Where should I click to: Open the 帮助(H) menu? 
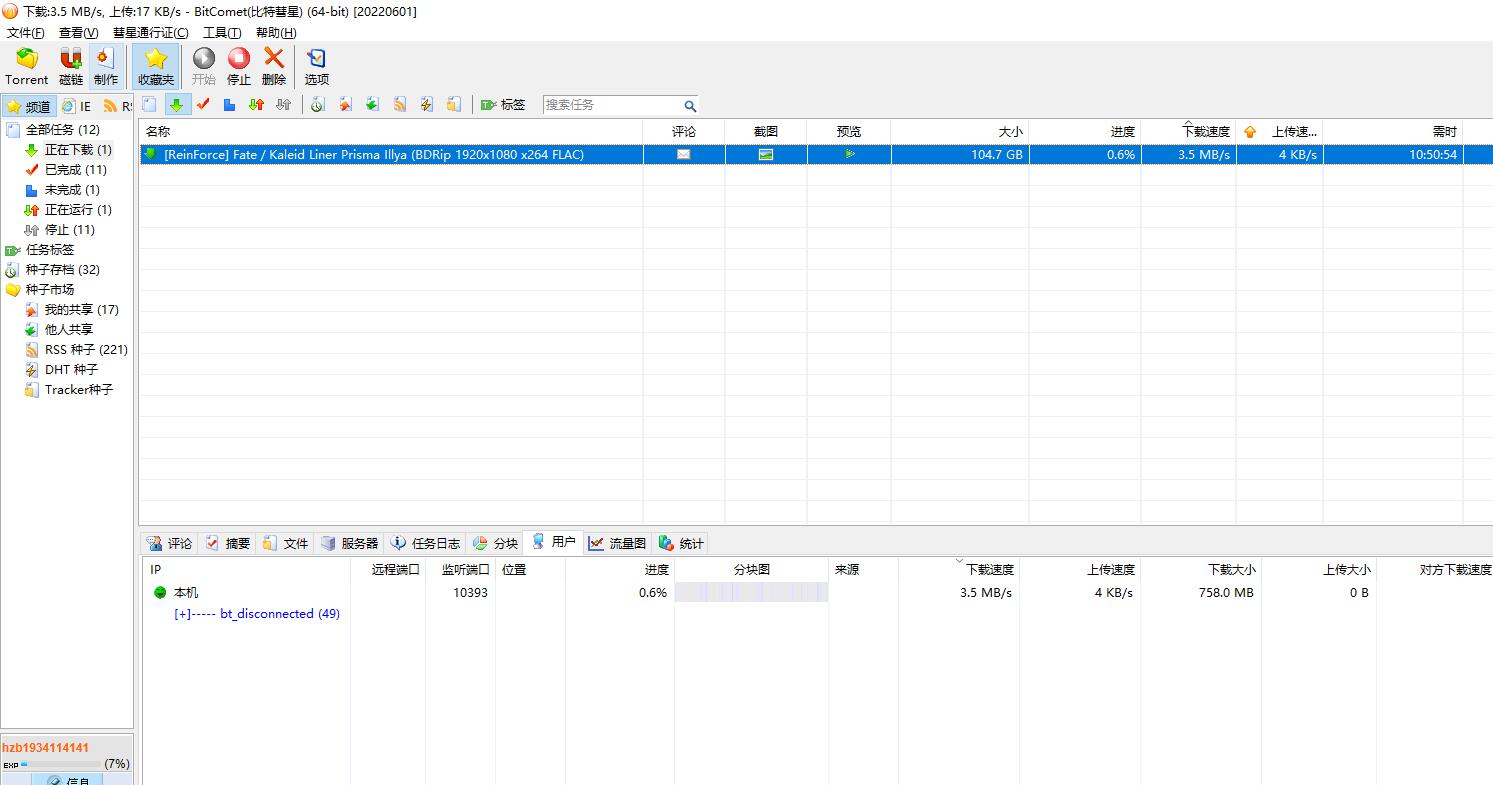pyautogui.click(x=276, y=33)
